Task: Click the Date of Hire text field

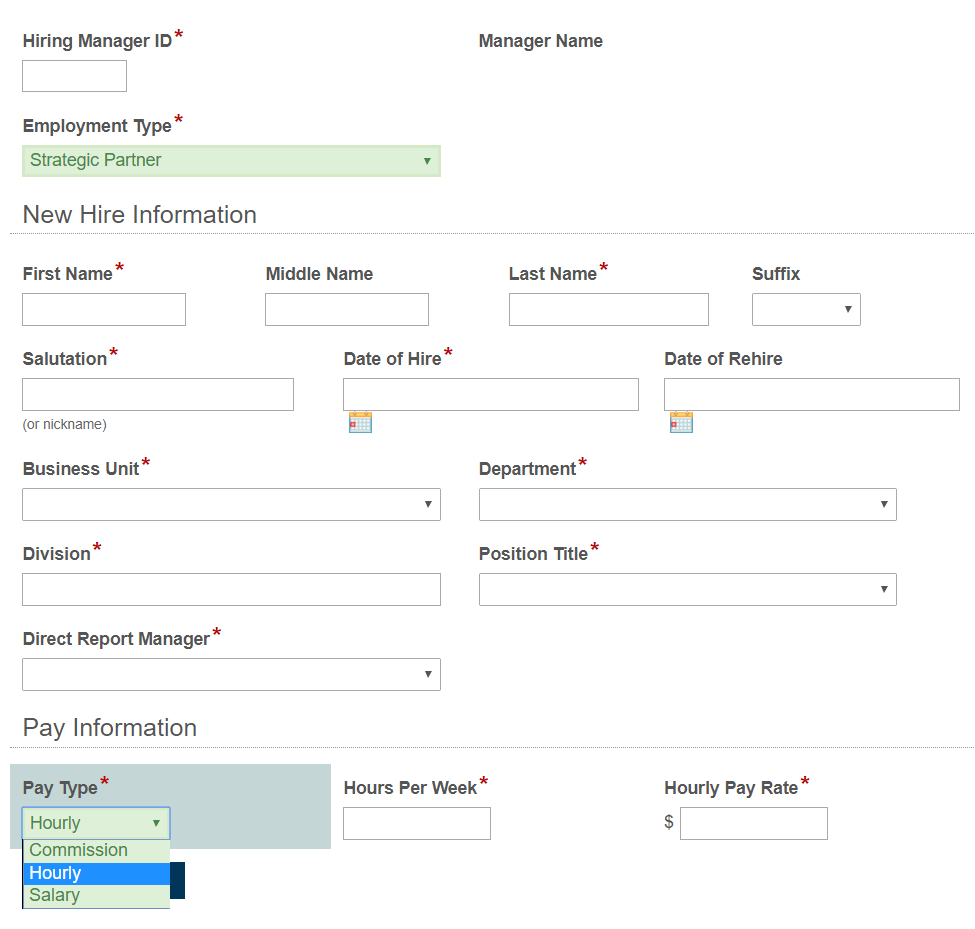Action: tap(490, 395)
